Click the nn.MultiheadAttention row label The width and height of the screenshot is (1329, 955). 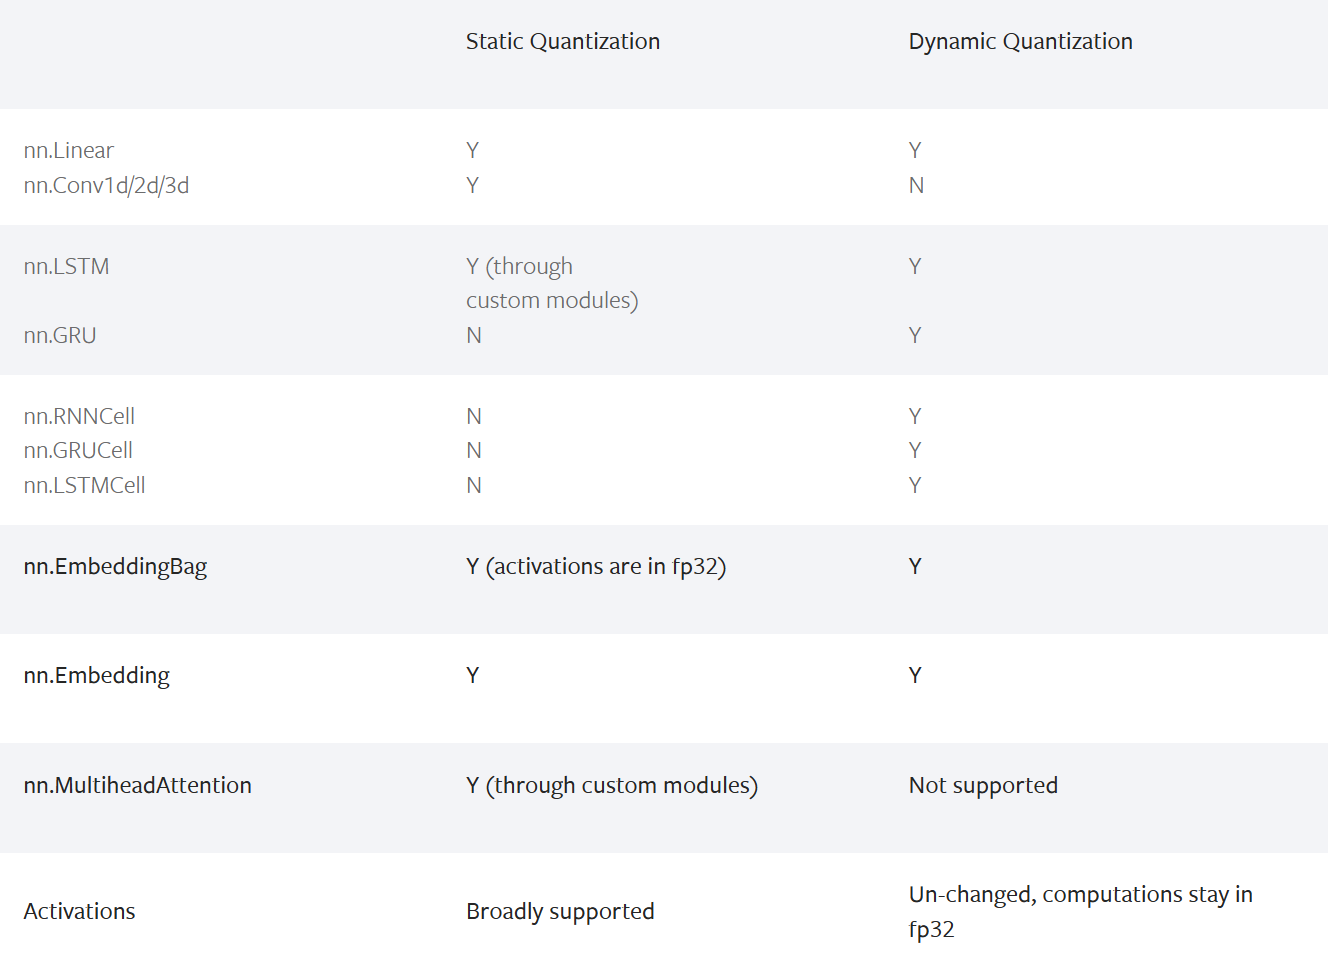click(x=137, y=786)
